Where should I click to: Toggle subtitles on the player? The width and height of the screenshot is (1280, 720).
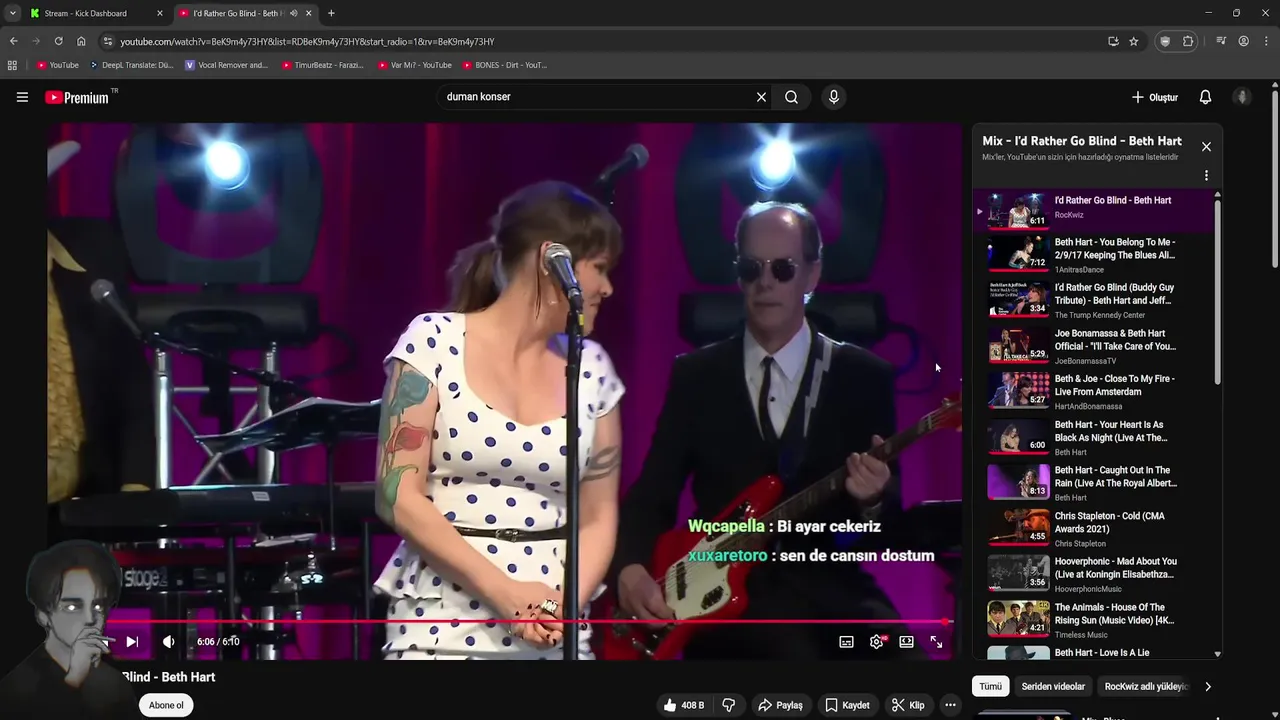point(846,642)
